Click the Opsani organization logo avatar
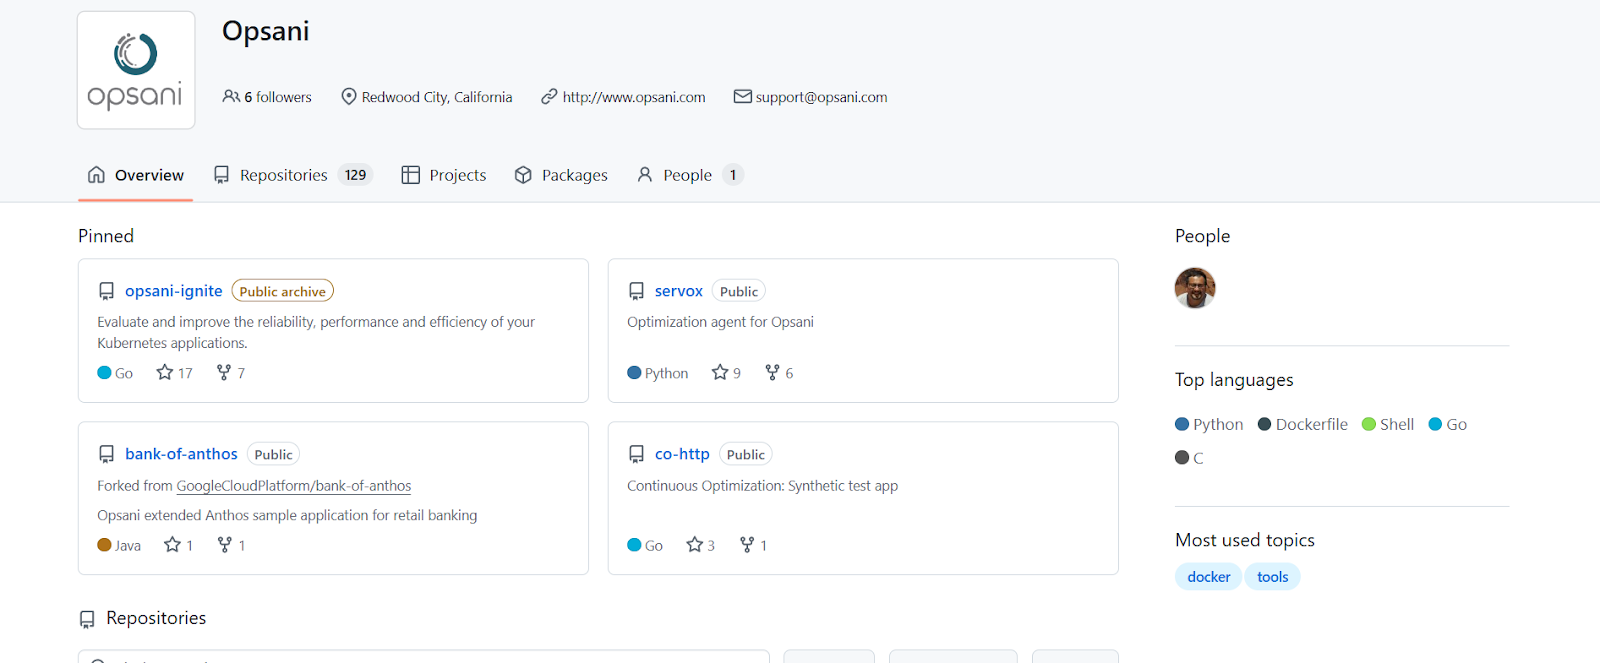Image resolution: width=1600 pixels, height=663 pixels. (x=136, y=70)
